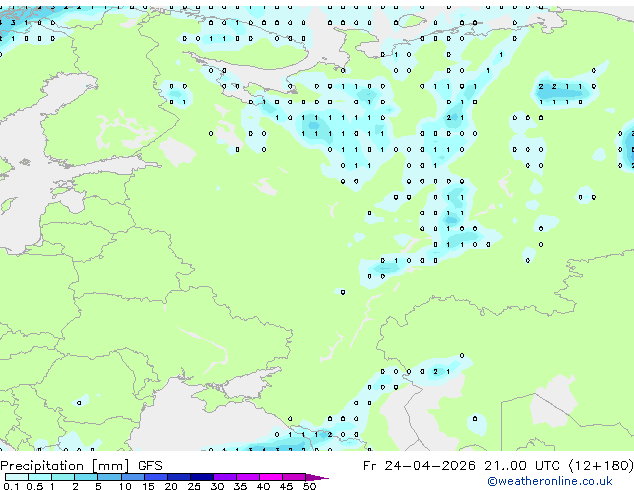This screenshot has height=490, width=634.
Task: Click the '25' legend scale label
Action: 194,486
